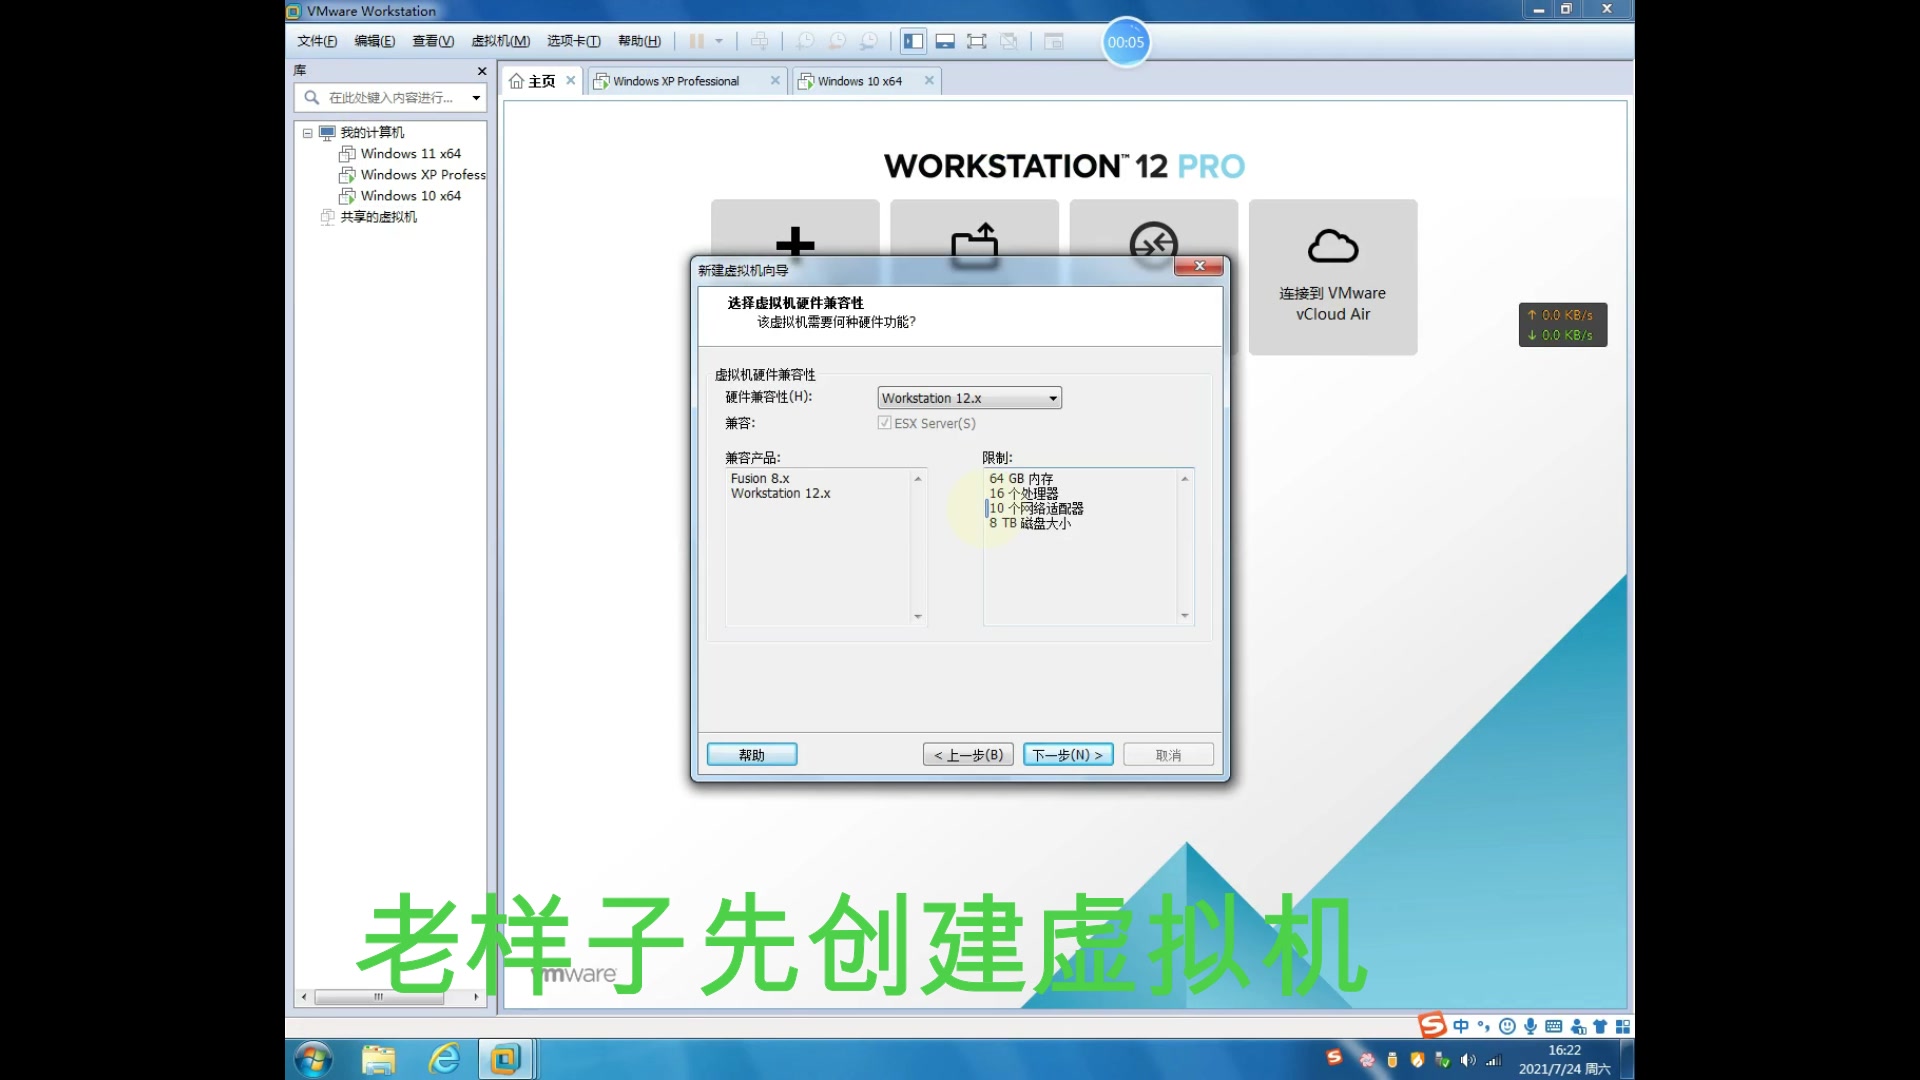Click the full screen view icon in toolbar

pos(976,41)
